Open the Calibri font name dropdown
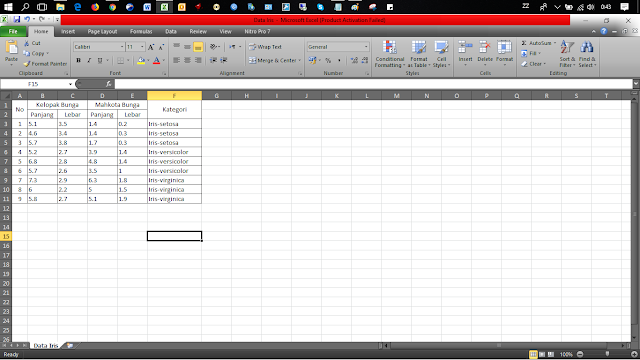 pos(122,47)
